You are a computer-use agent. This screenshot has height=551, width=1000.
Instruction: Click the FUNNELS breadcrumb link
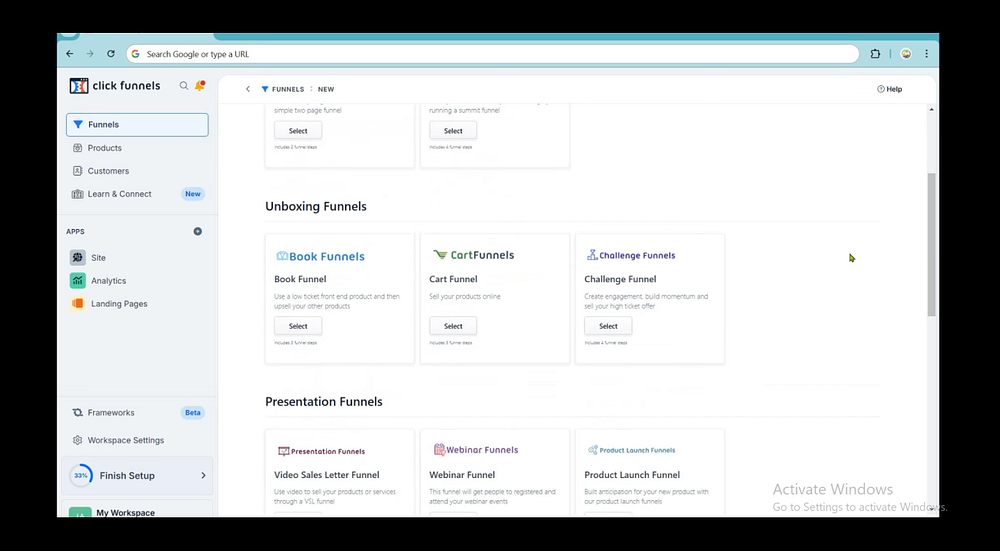288,89
